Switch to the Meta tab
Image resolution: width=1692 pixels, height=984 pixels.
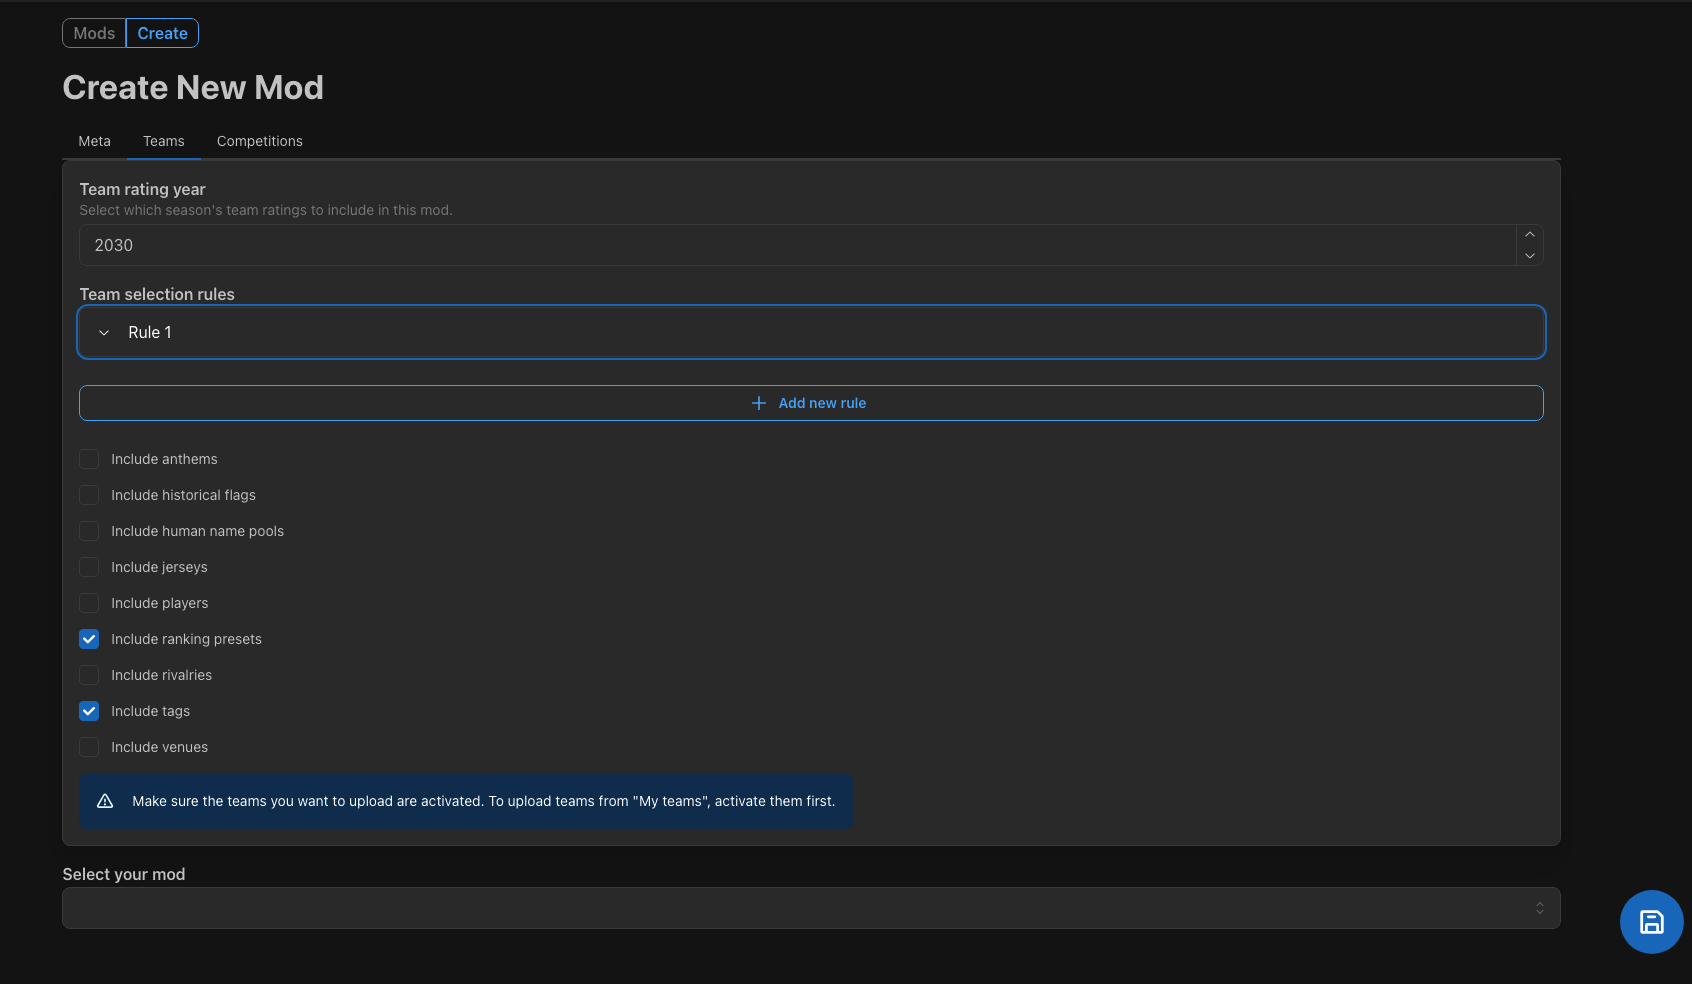tap(95, 141)
